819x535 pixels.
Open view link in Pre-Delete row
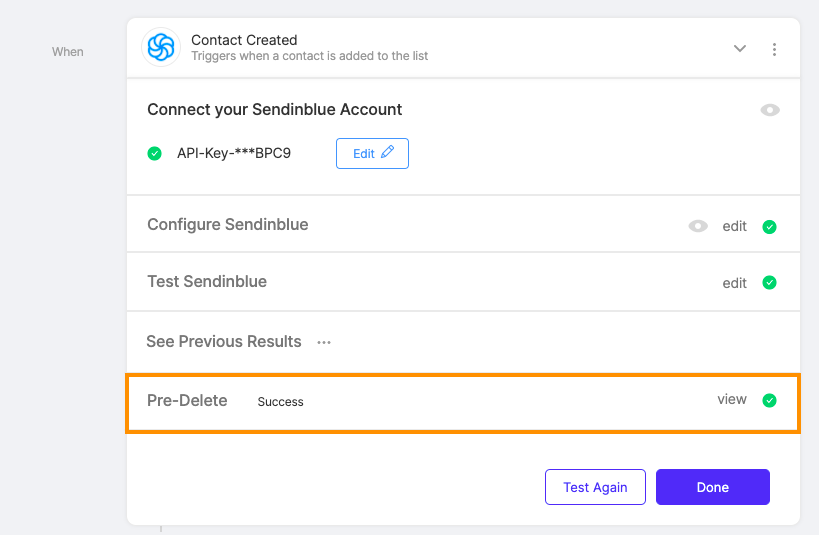(732, 399)
